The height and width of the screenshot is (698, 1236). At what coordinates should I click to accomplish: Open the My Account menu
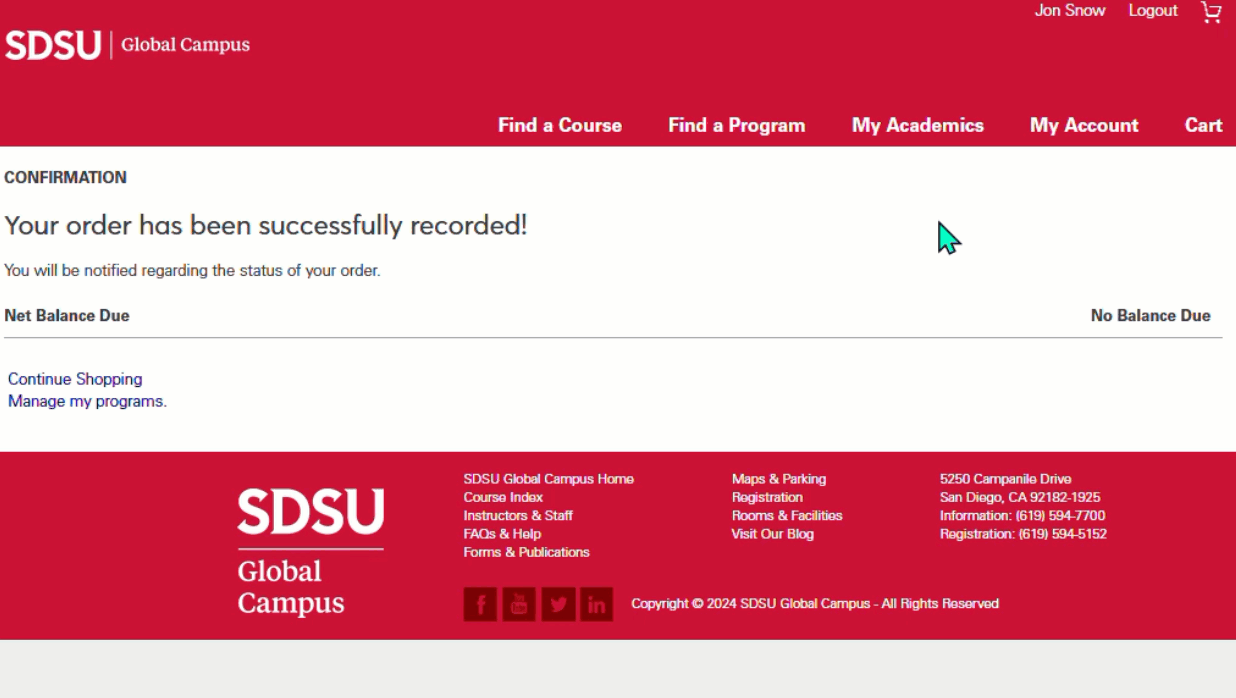1084,125
